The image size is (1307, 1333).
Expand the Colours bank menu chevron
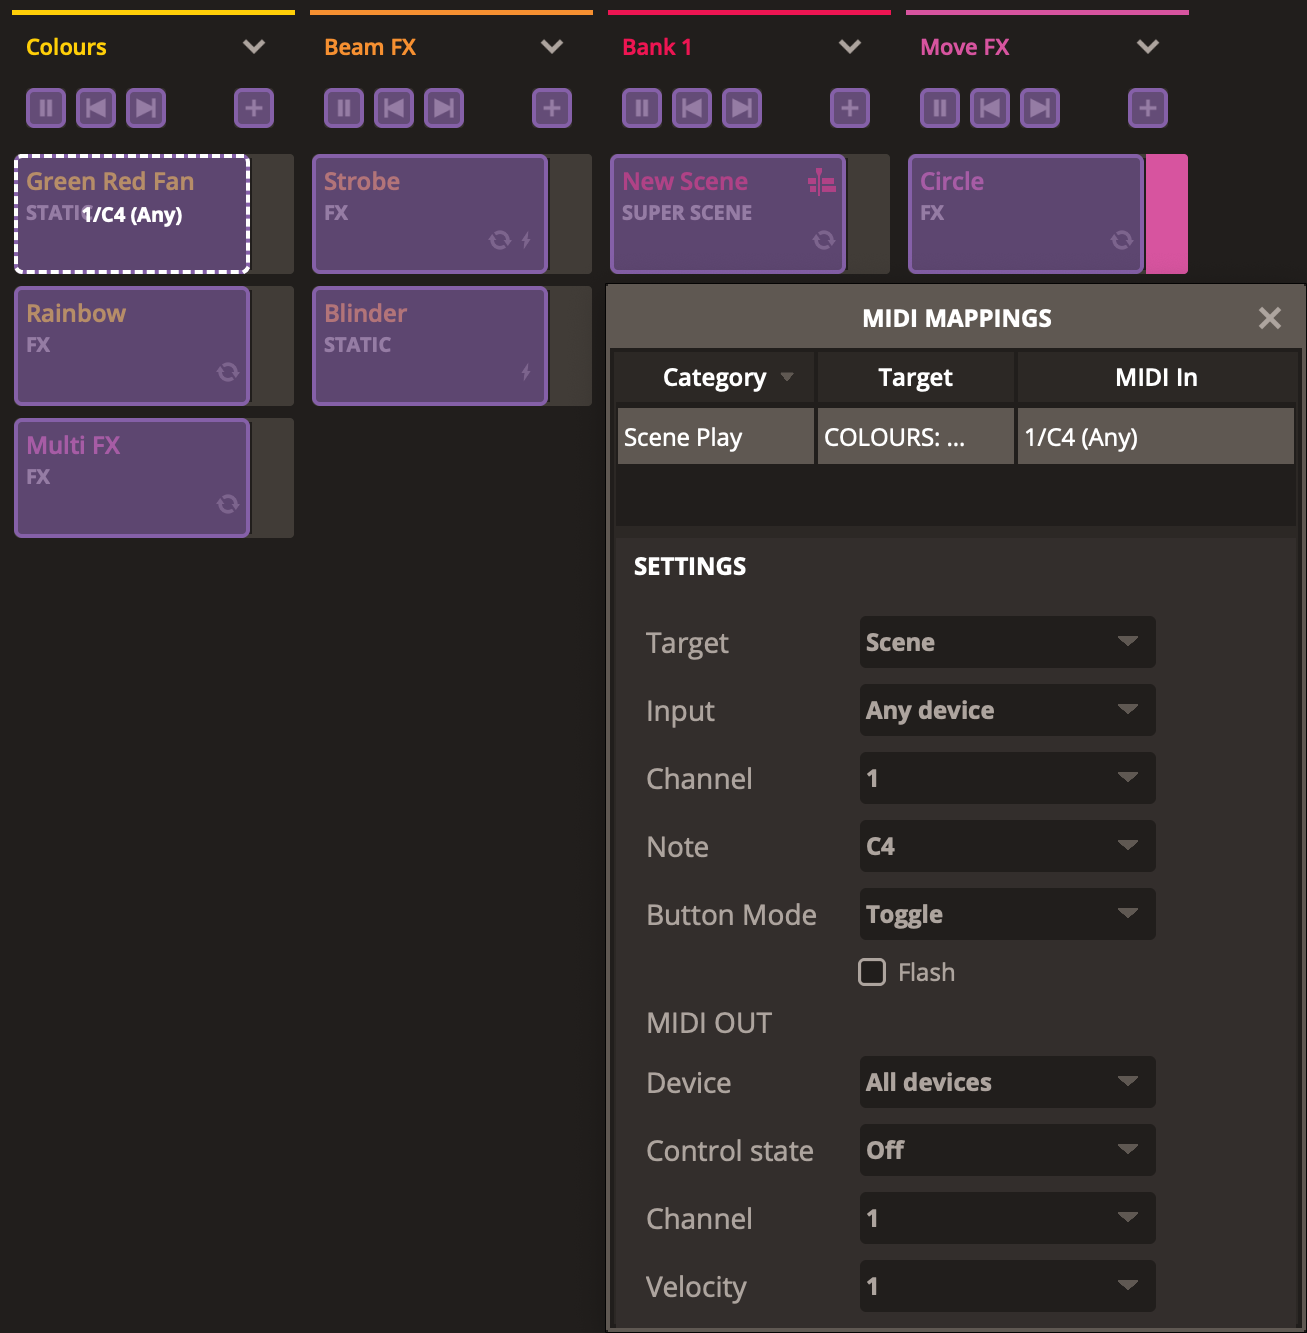[x=254, y=47]
